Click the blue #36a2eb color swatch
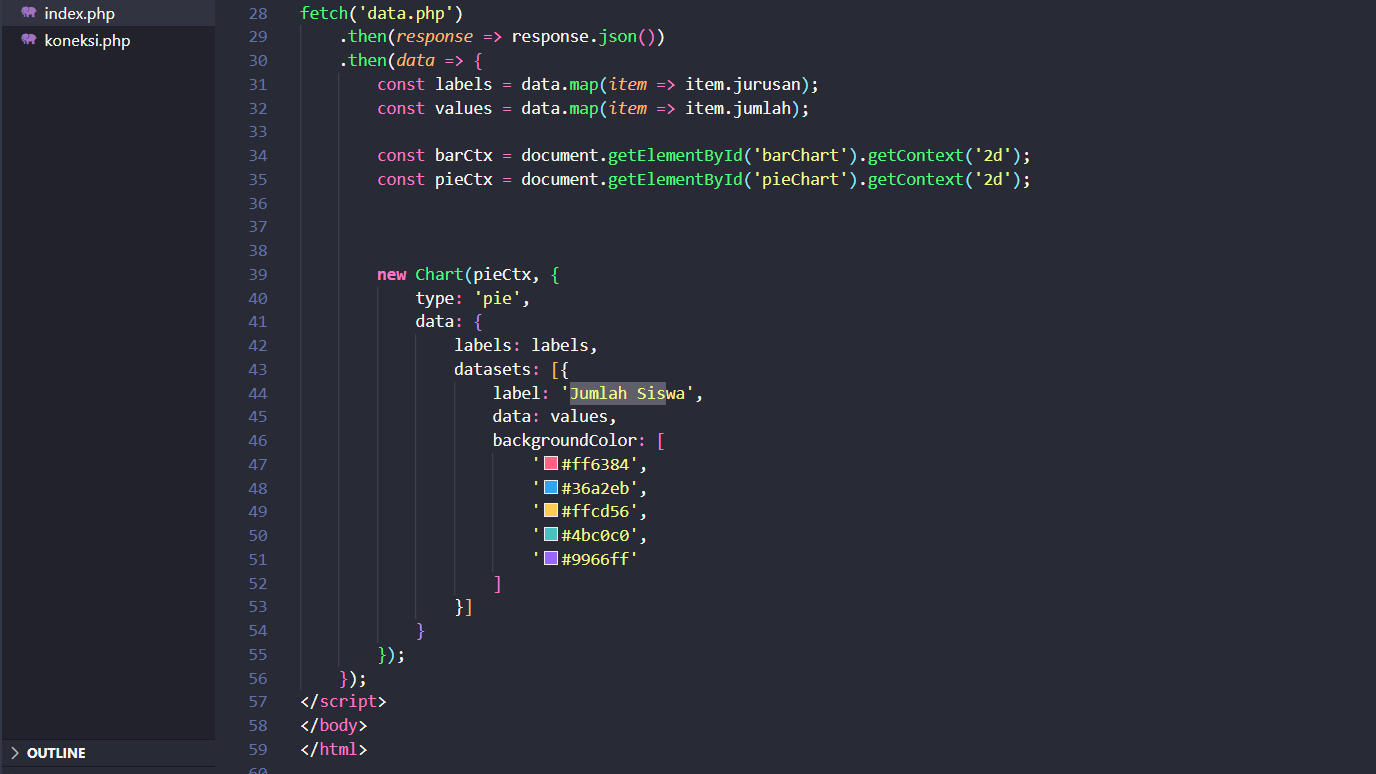 tap(551, 488)
